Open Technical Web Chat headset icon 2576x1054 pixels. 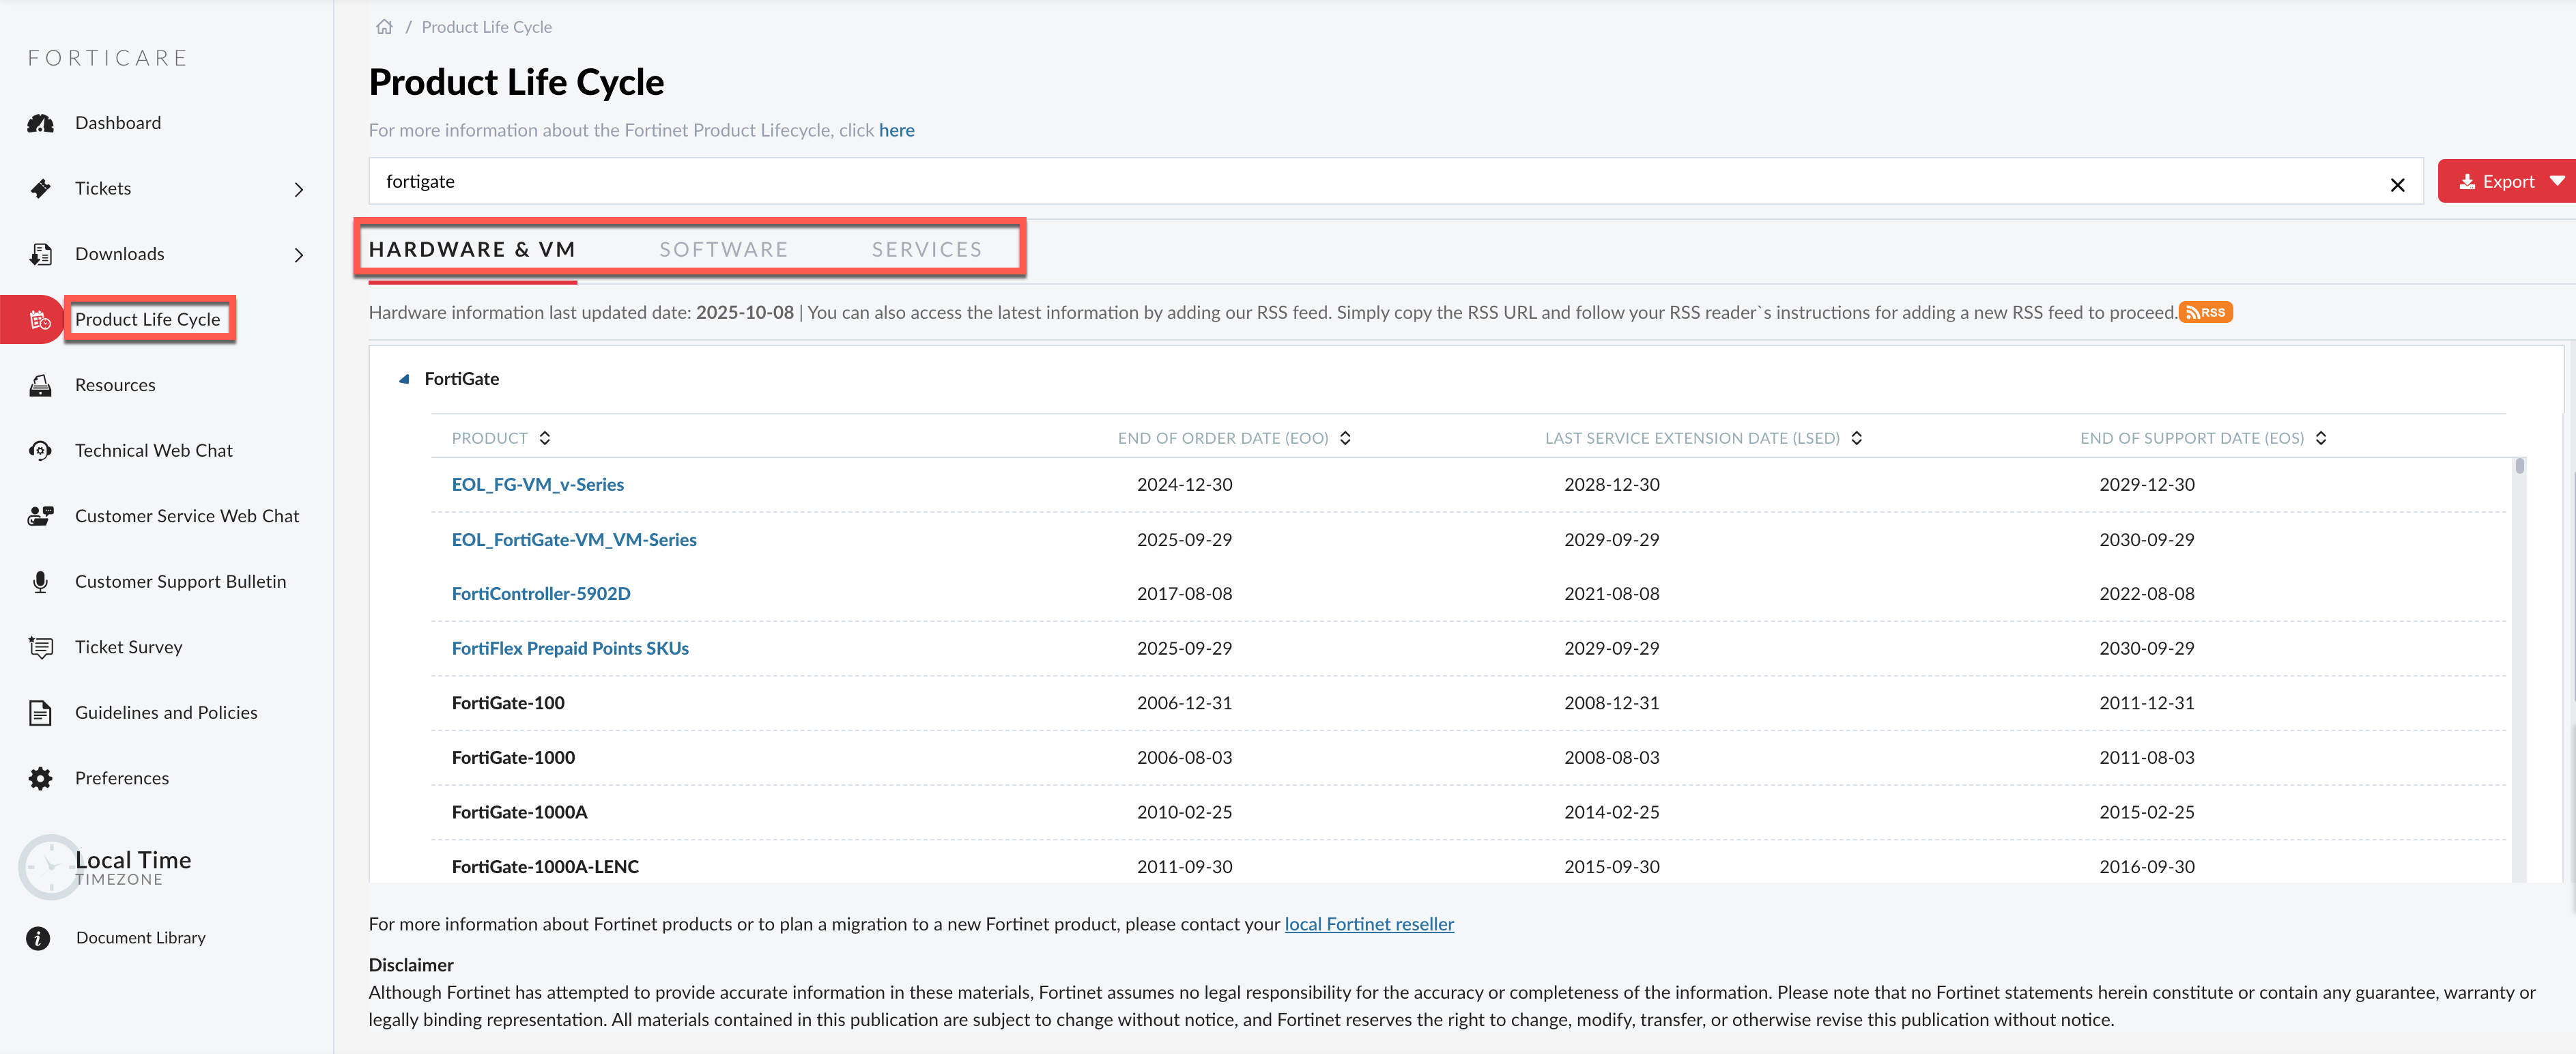click(40, 451)
